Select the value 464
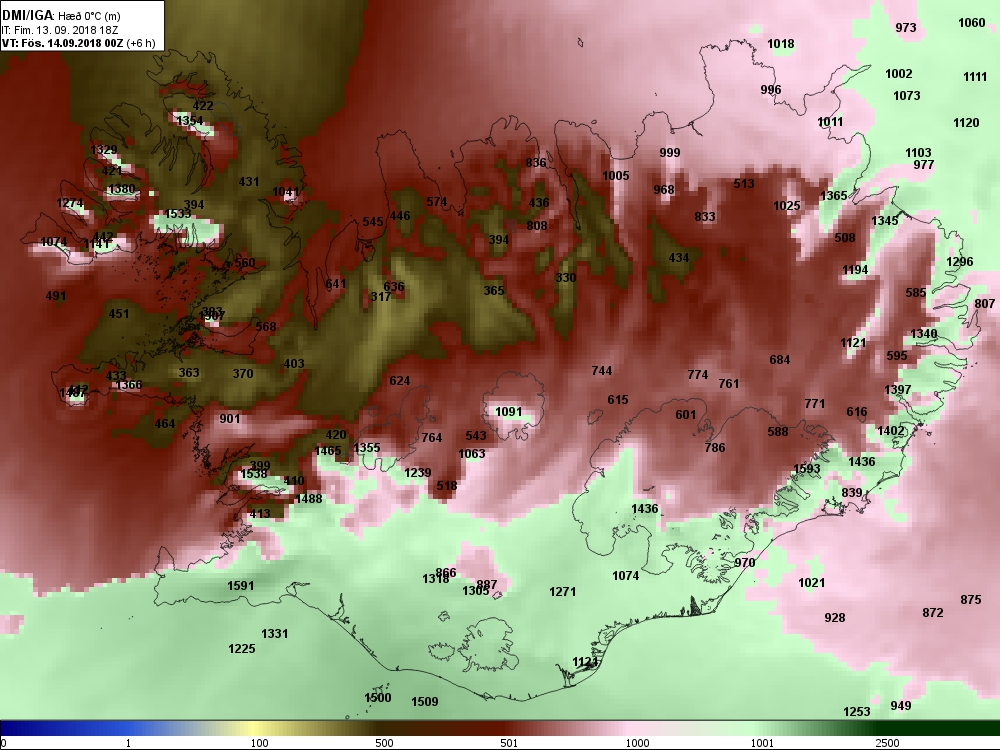This screenshot has height=750, width=1000. (165, 424)
